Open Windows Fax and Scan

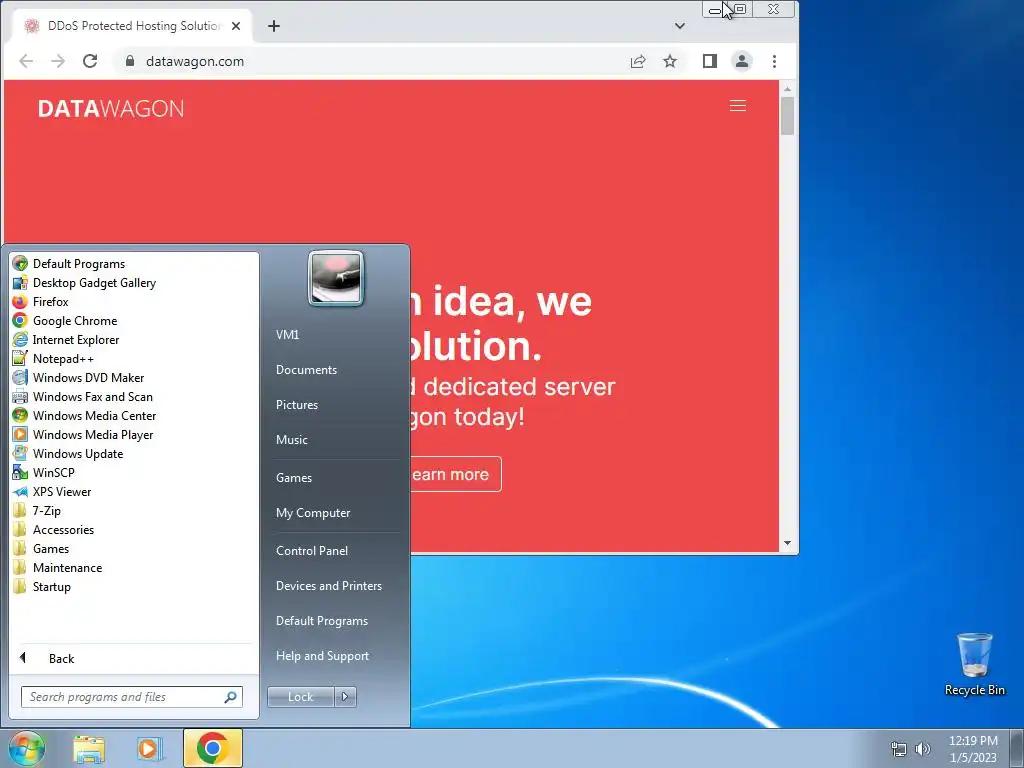(92, 396)
